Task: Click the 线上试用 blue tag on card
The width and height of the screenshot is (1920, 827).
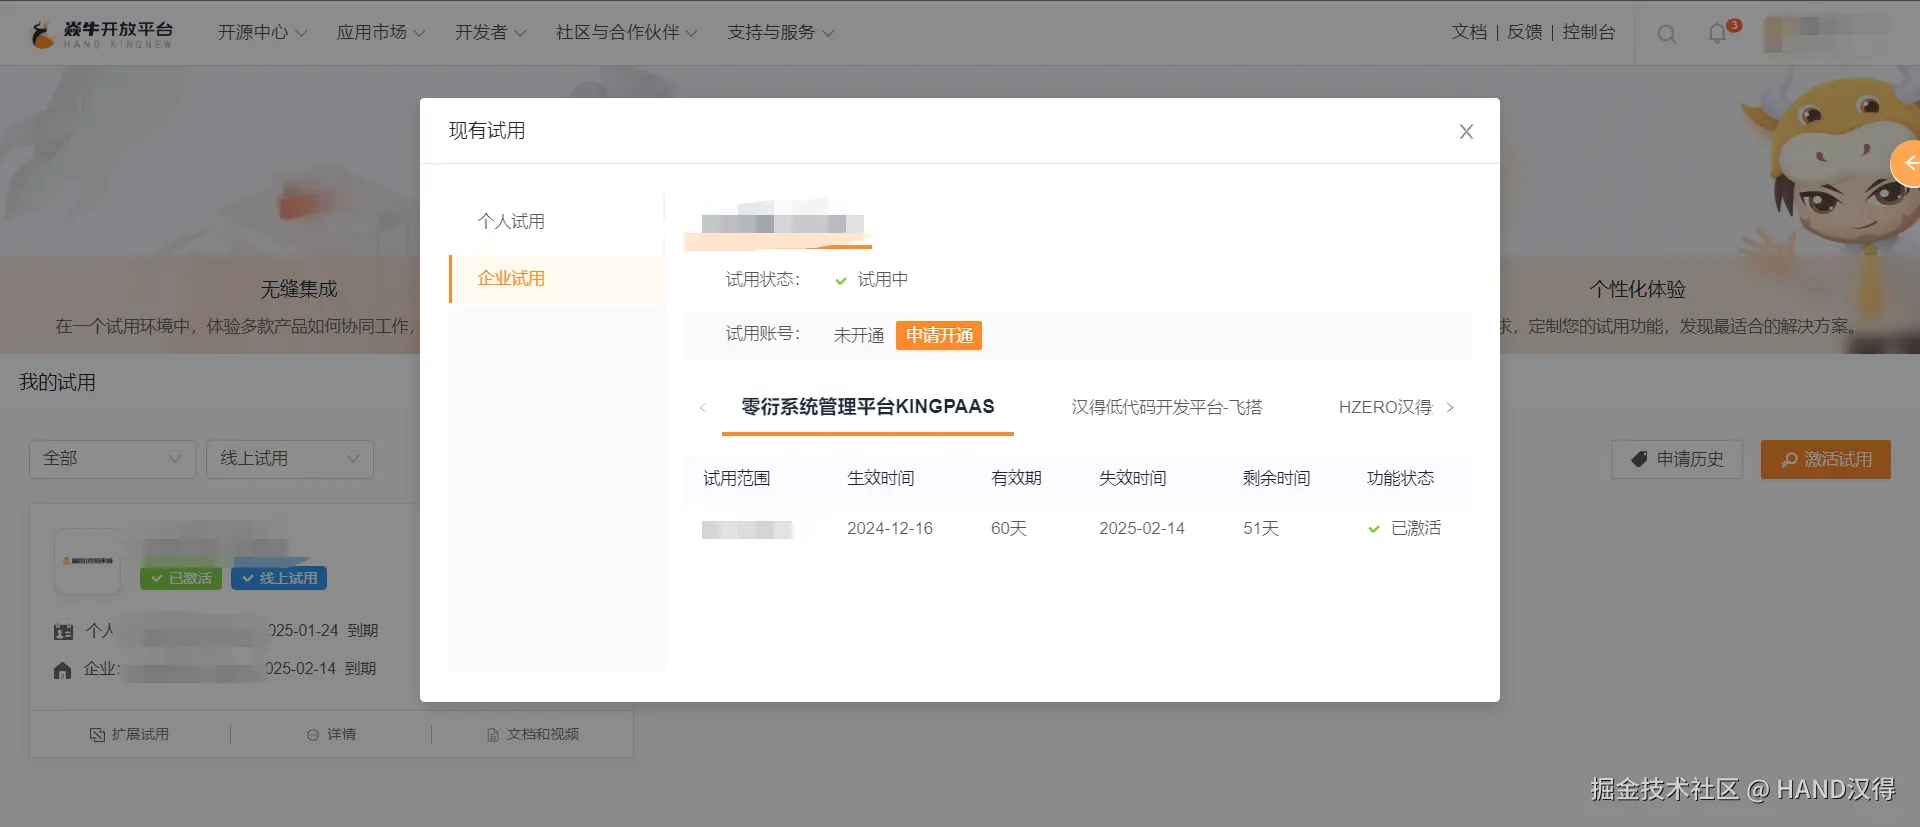Action: (x=279, y=578)
